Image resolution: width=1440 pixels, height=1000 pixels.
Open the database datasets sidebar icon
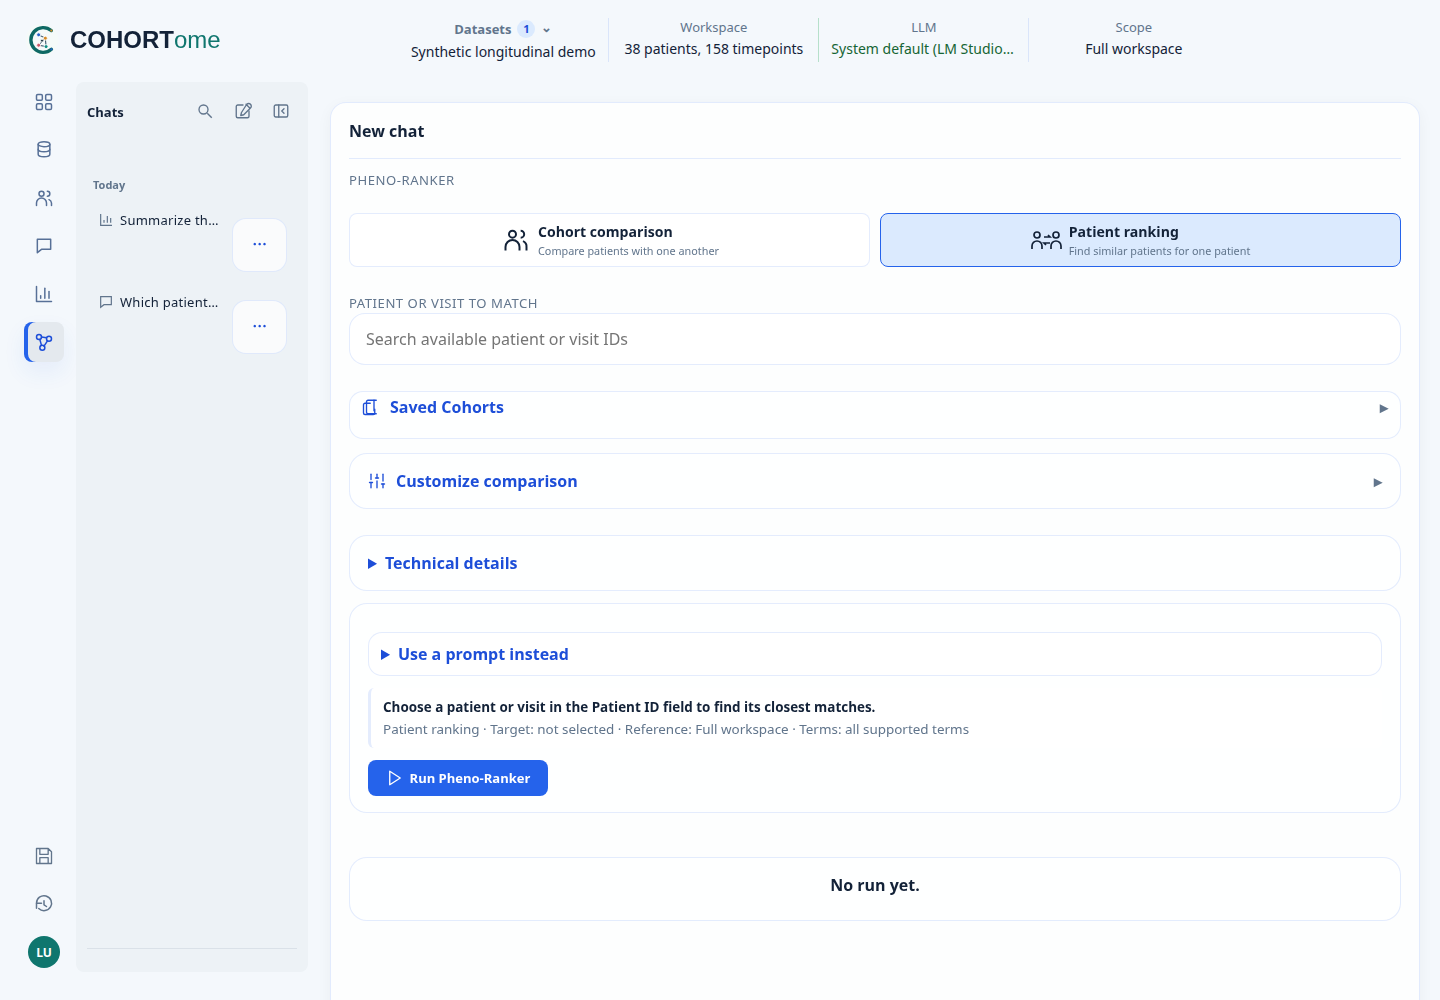click(44, 150)
